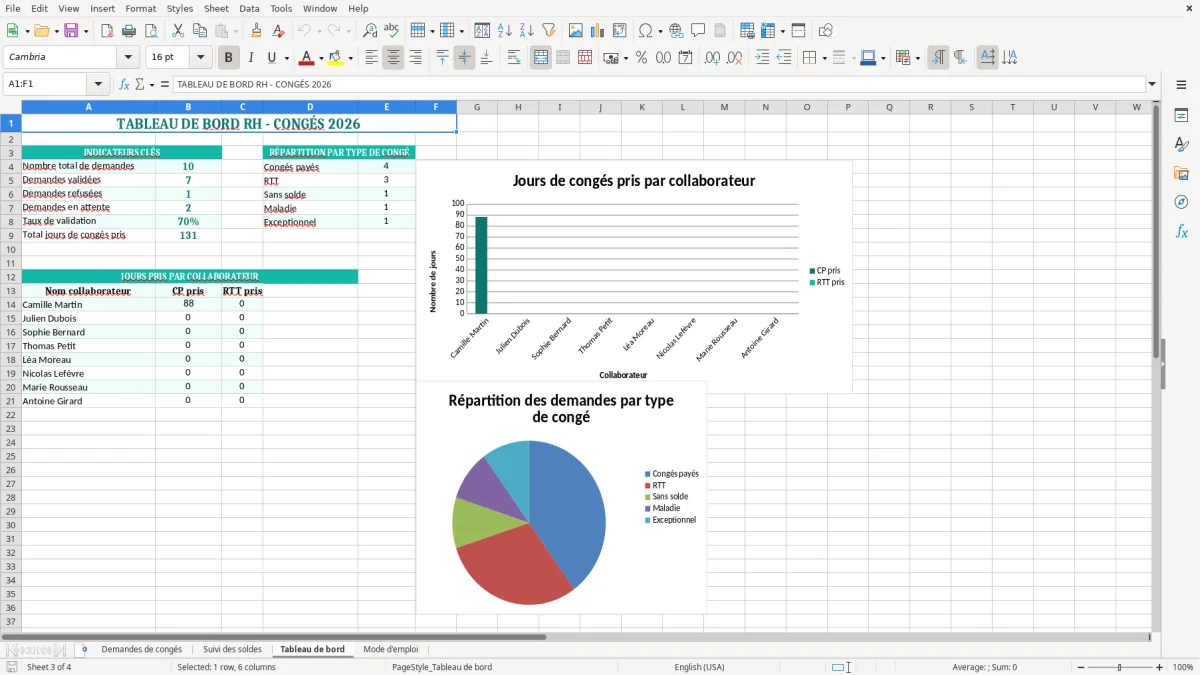Click the Sort Ascending icon
The width and height of the screenshot is (1200, 675).
click(505, 31)
